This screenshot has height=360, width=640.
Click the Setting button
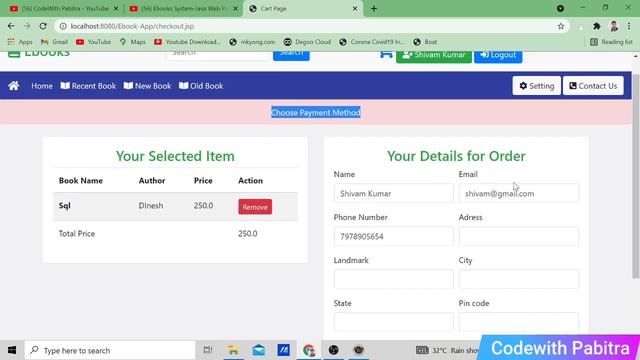point(537,86)
